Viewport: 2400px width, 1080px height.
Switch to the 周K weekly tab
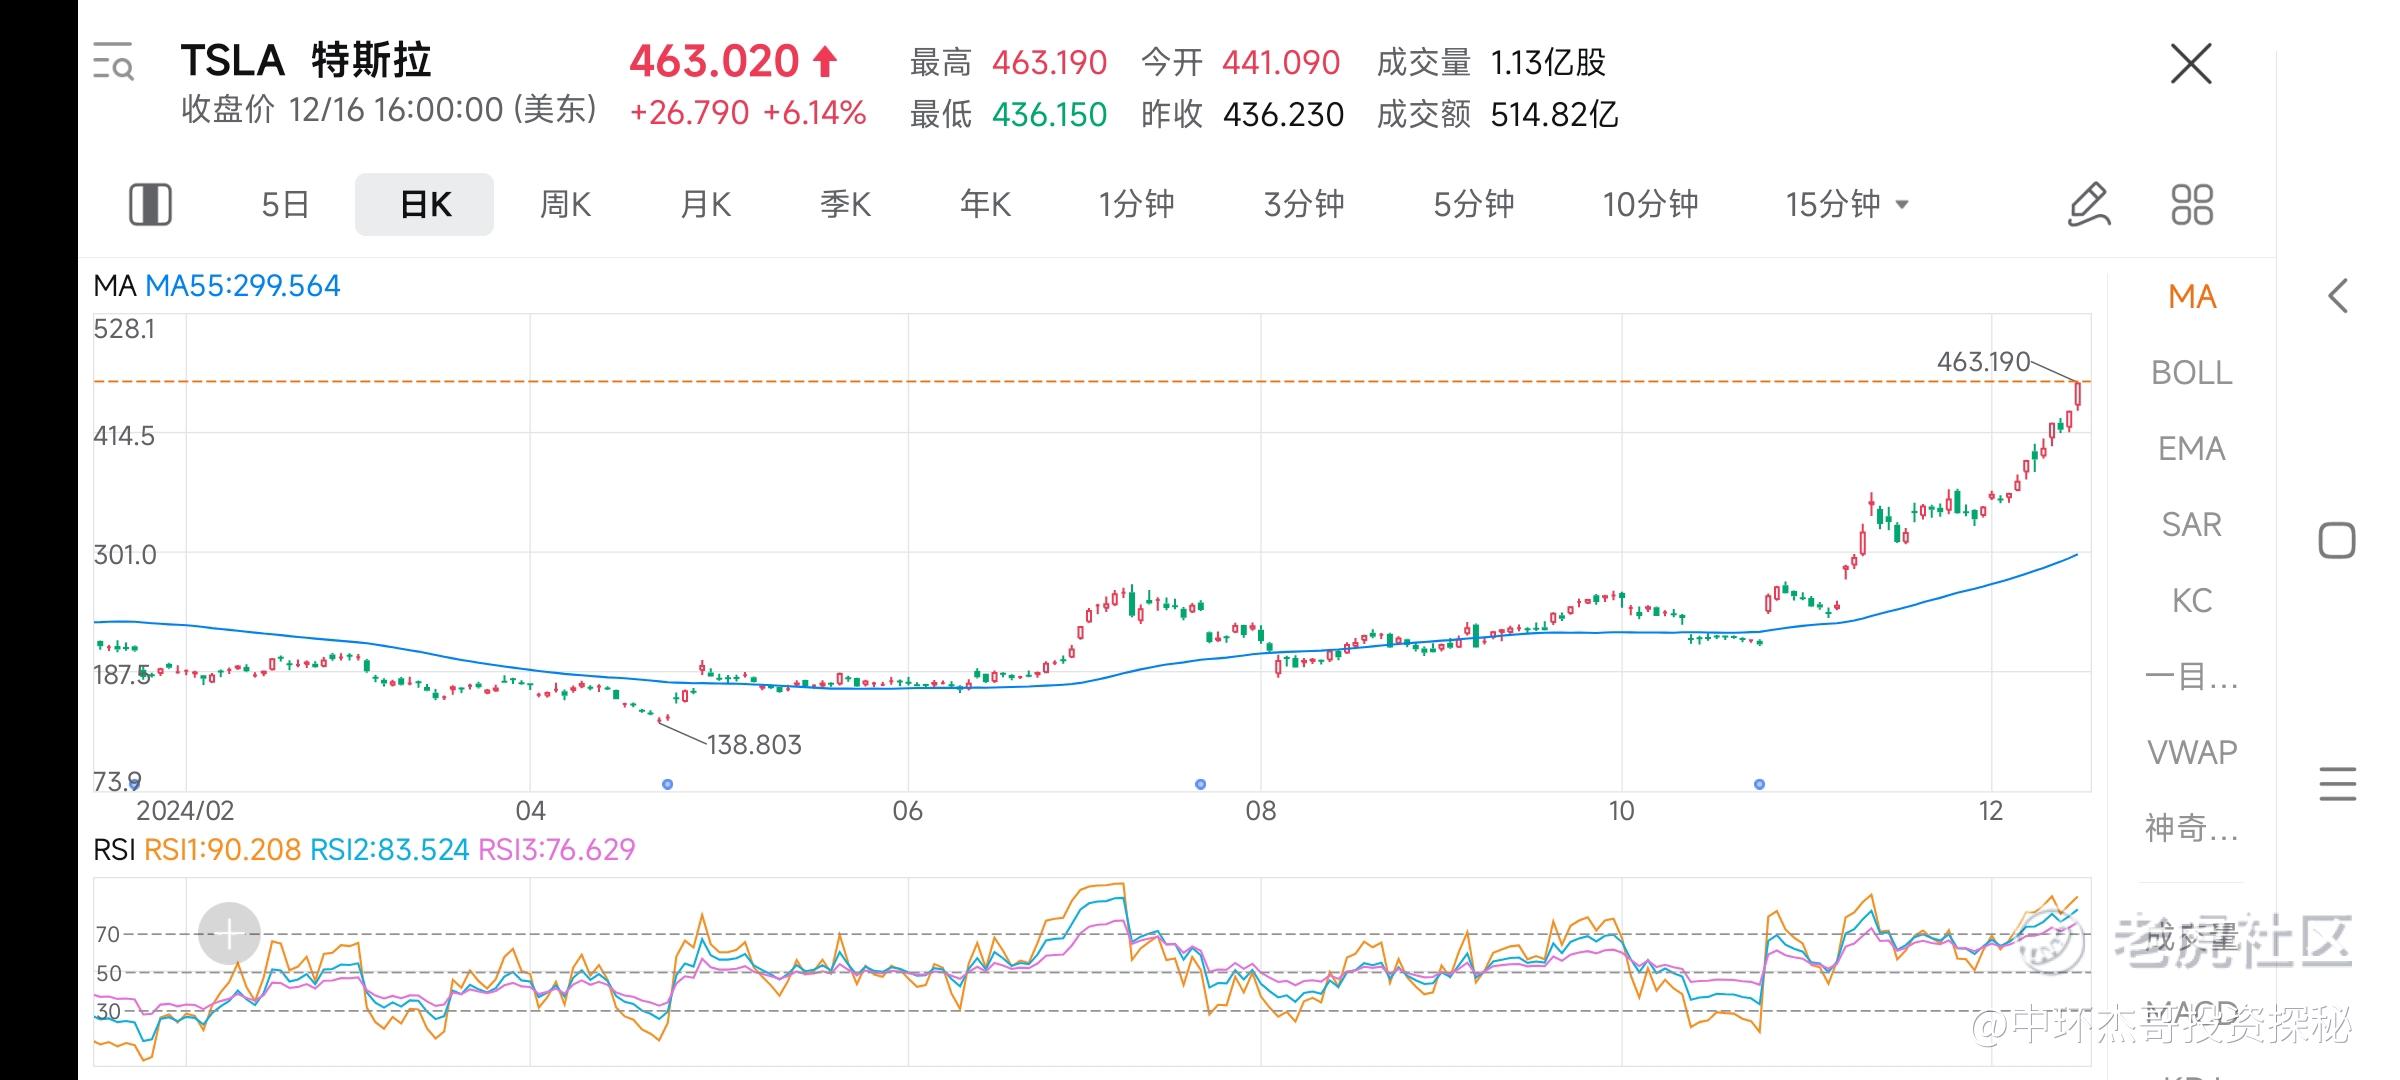click(565, 205)
